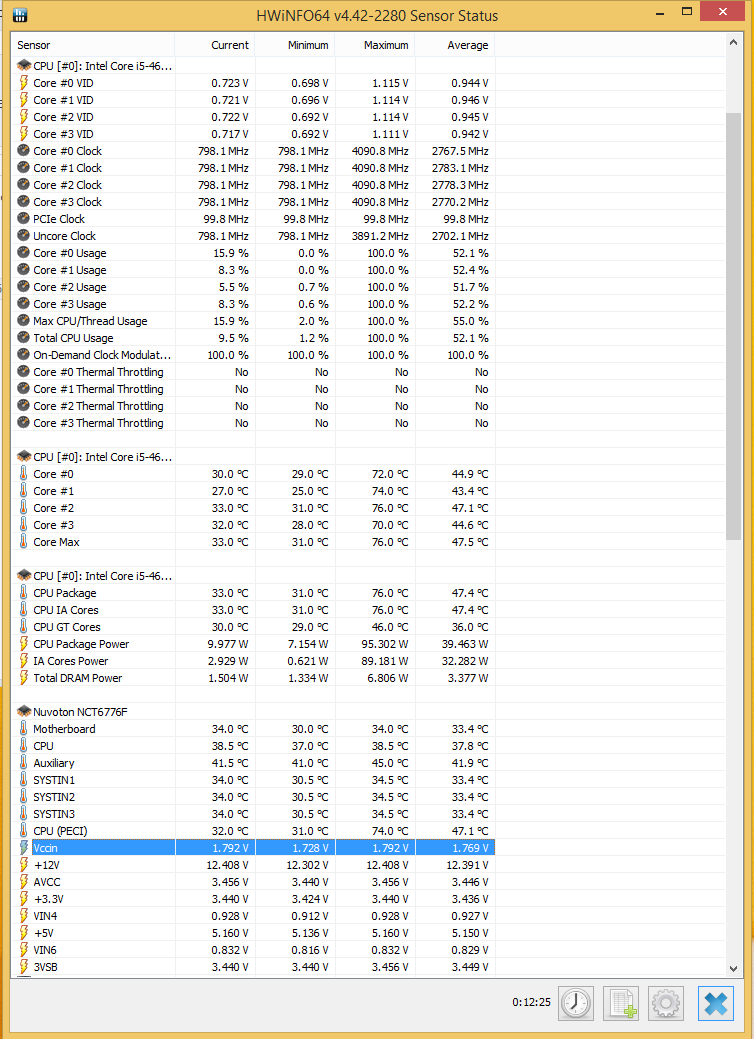
Task: Click chip icon beside Nuvoton NCT6776F
Action: [x=24, y=712]
